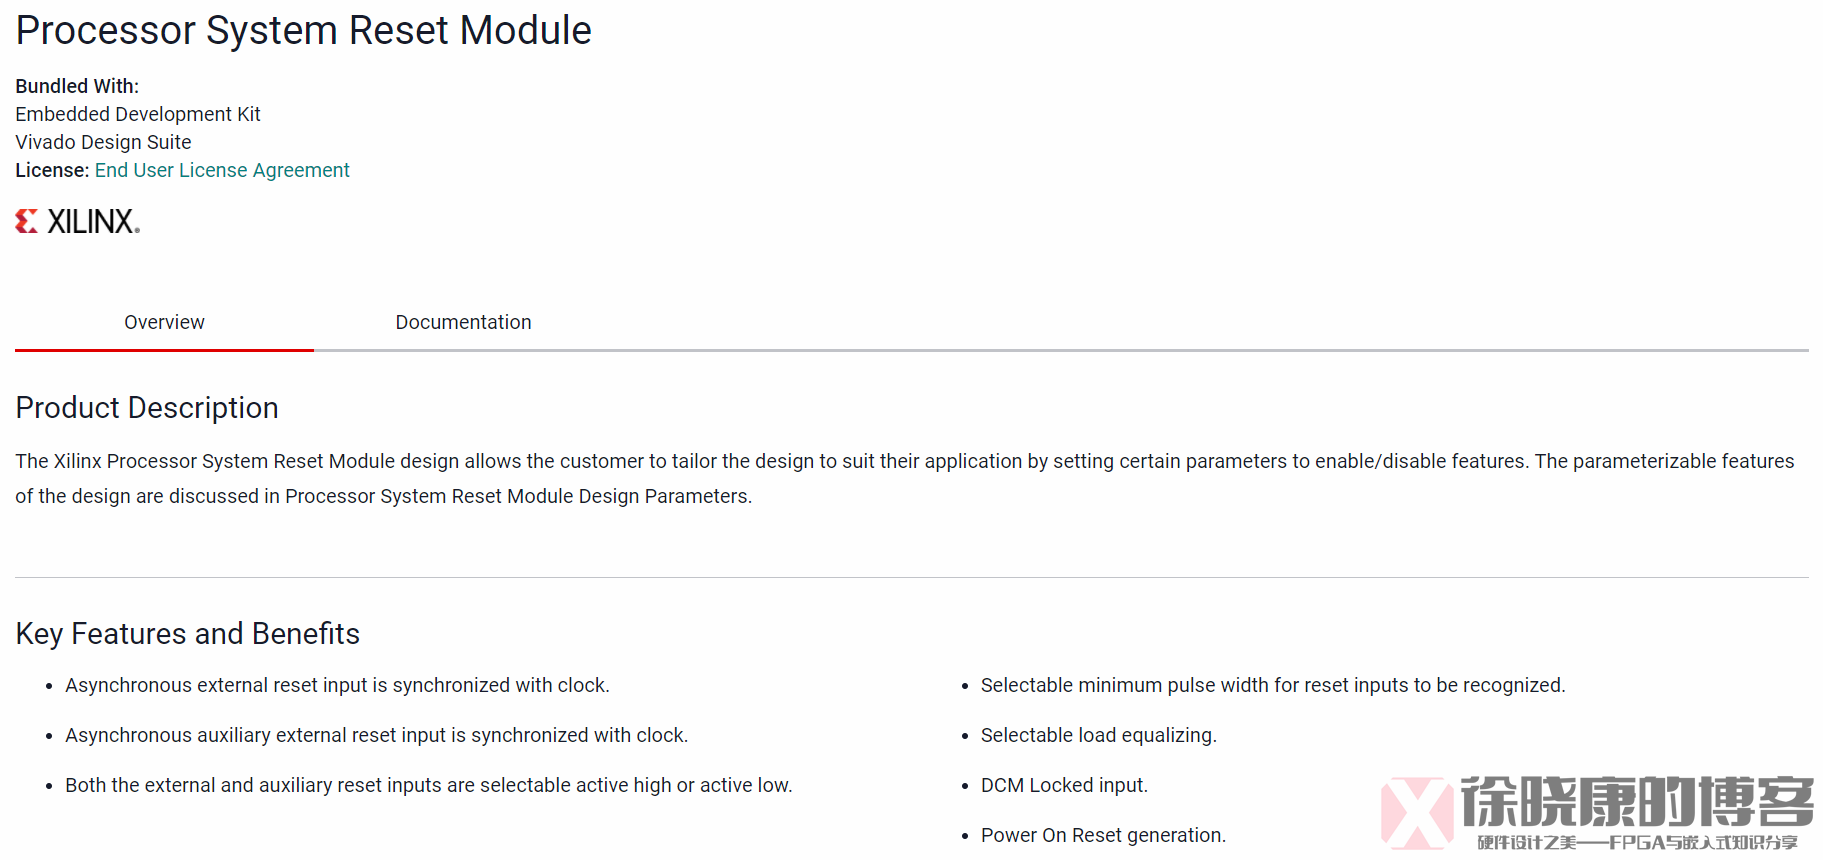Click the Key Features and Benefits heading
The image size is (1823, 860).
tap(188, 634)
